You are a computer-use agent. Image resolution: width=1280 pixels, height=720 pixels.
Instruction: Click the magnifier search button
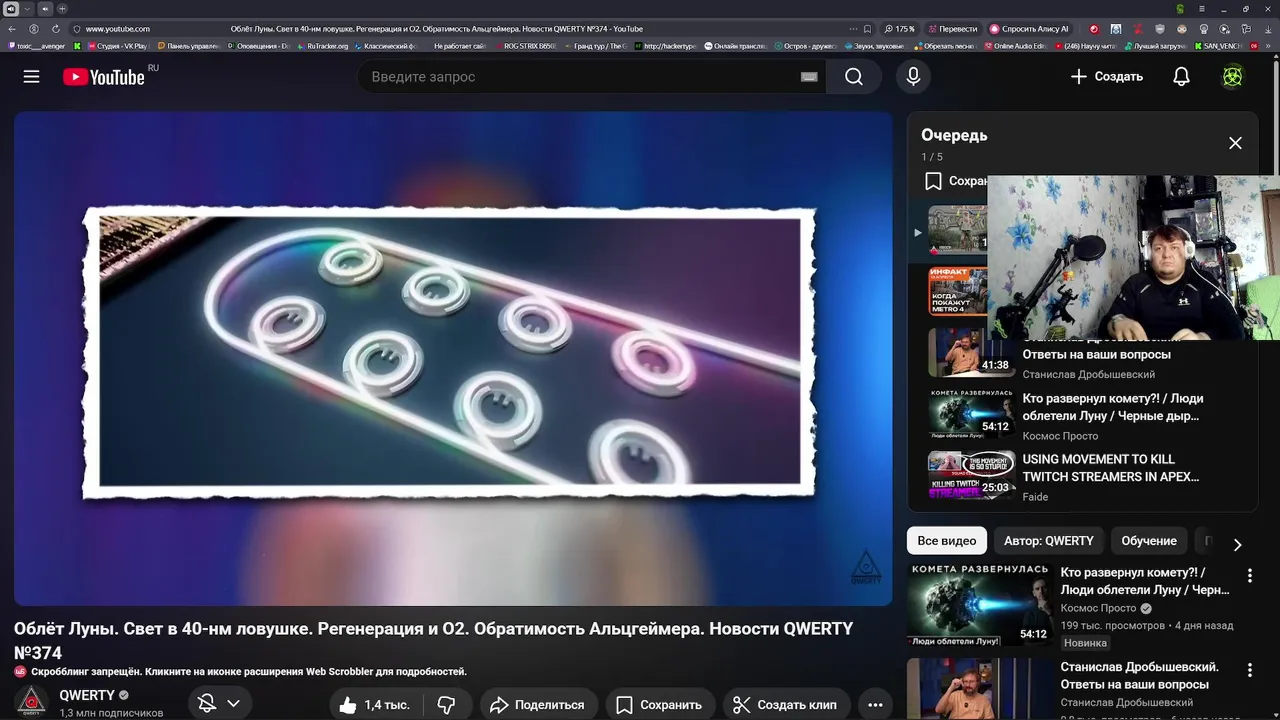[x=854, y=77]
